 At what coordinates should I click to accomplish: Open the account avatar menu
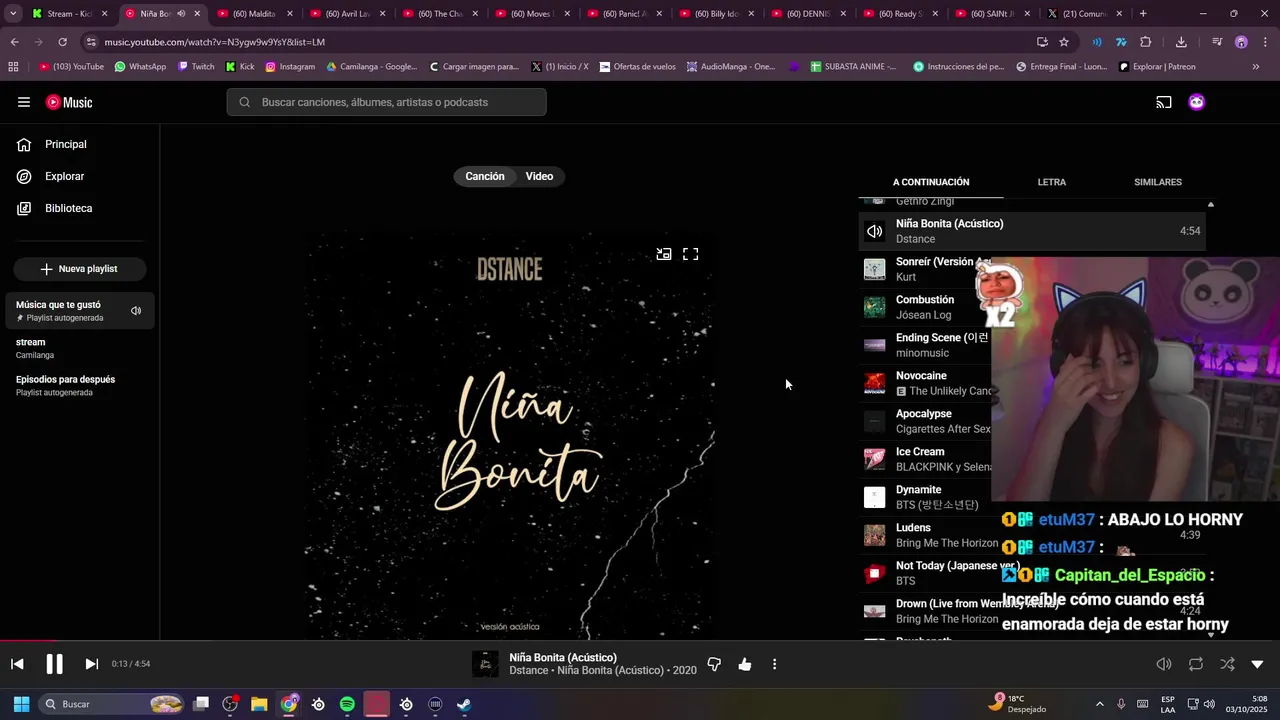coord(1196,102)
